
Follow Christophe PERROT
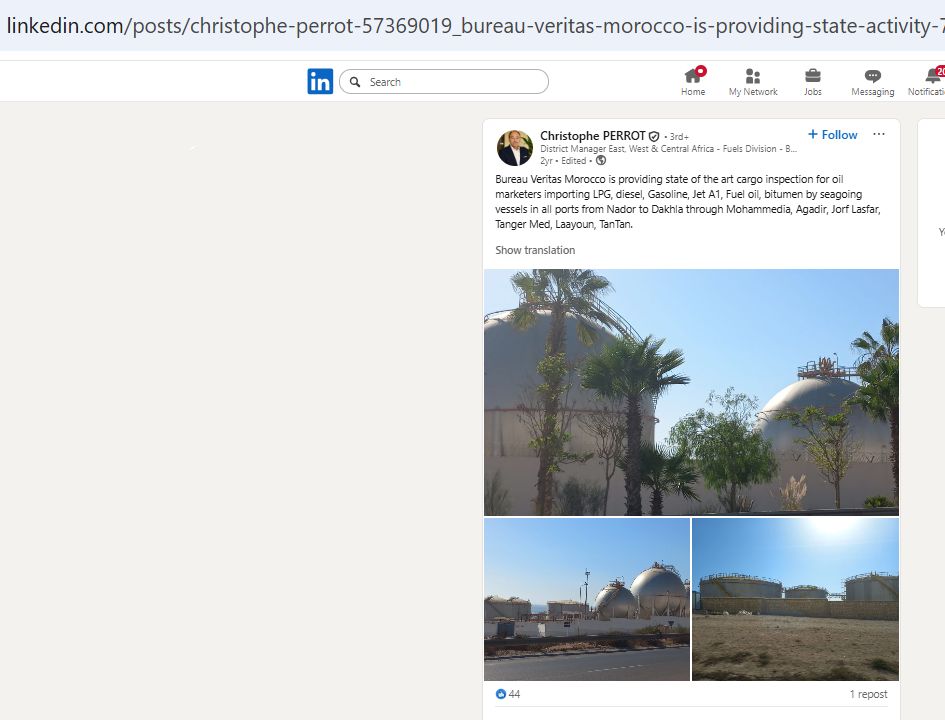tap(832, 134)
